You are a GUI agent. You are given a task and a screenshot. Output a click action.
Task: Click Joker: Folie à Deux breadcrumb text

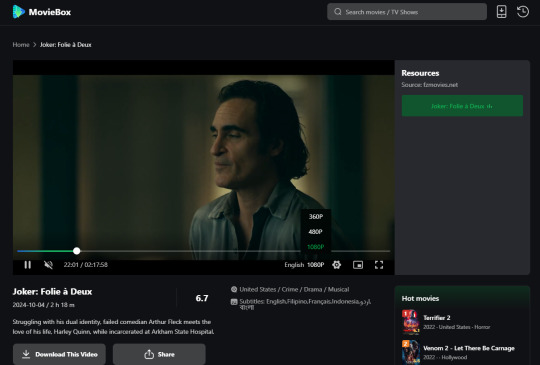click(65, 45)
